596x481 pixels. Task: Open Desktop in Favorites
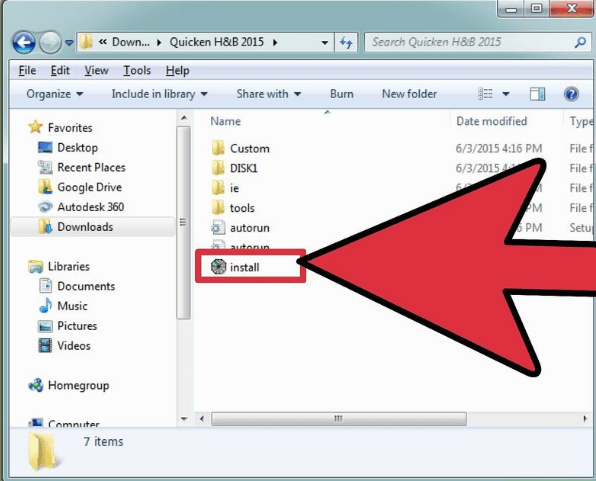point(78,148)
